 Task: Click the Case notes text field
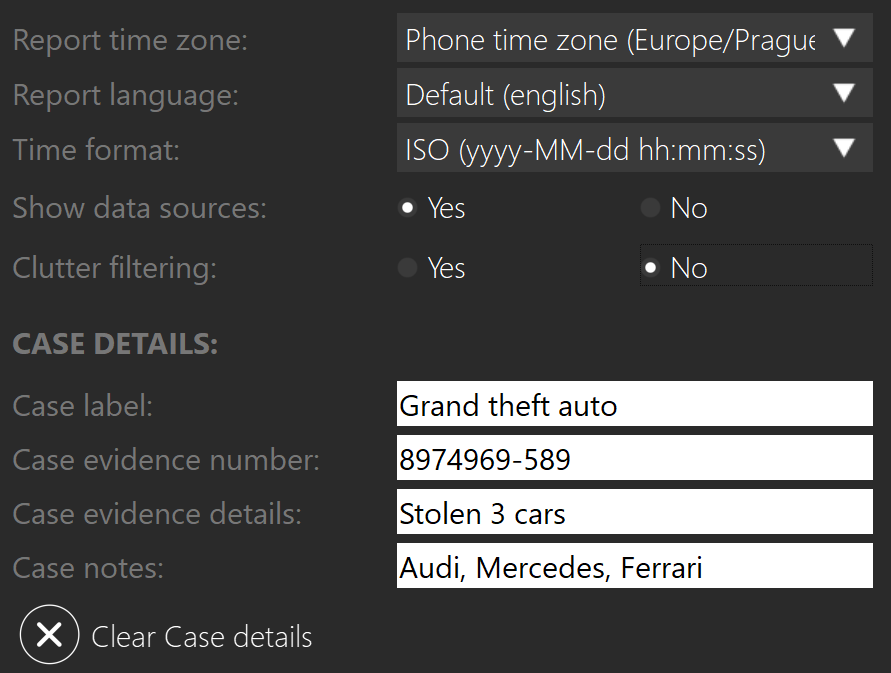point(635,566)
